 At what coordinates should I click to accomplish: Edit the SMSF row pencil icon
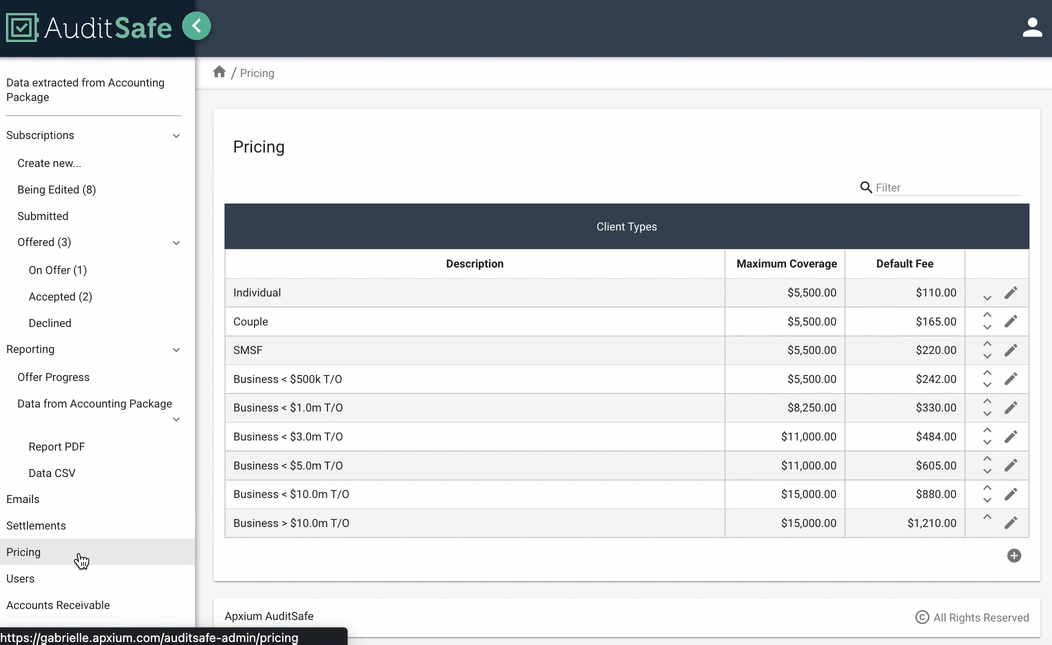click(x=1010, y=350)
